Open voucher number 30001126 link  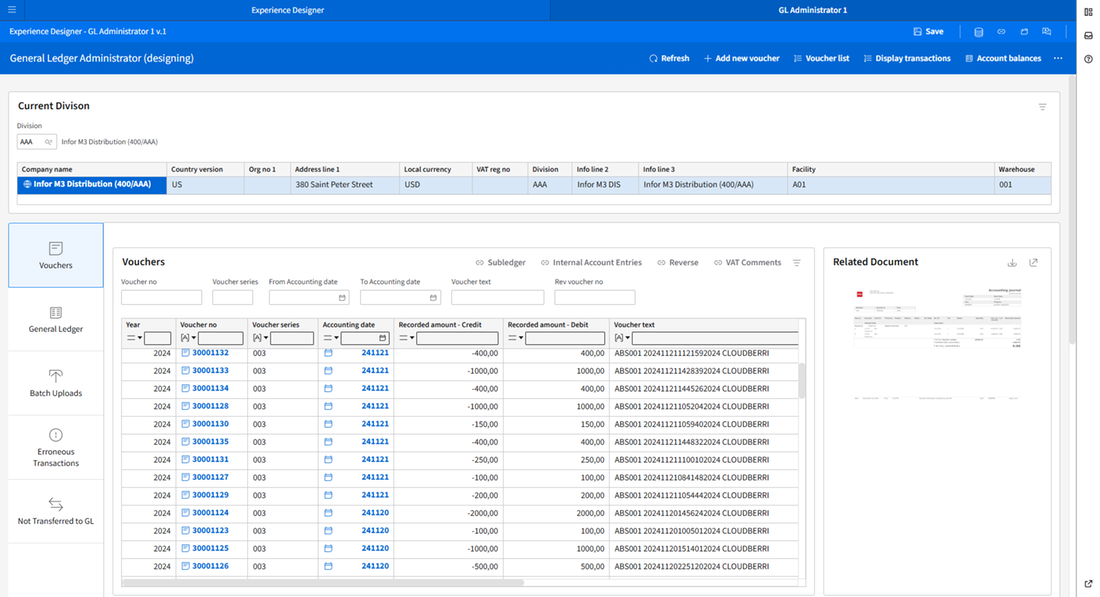[x=210, y=566]
